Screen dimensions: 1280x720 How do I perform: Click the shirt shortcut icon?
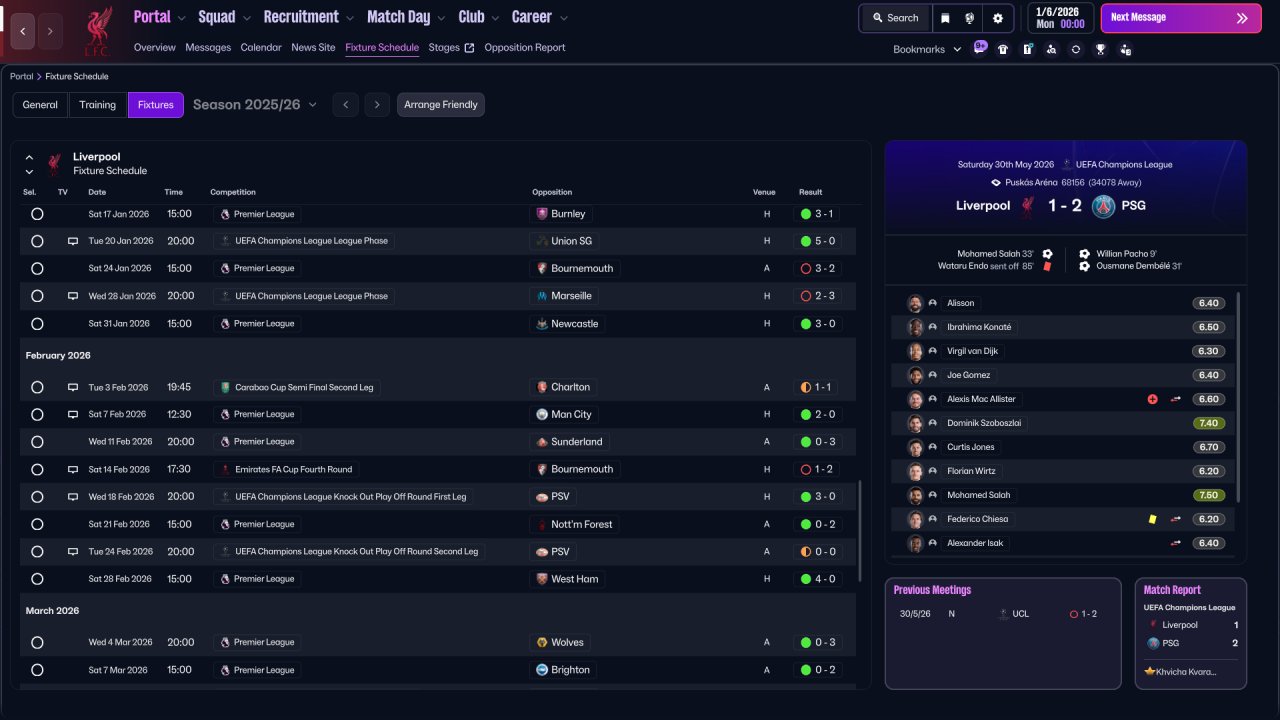(1003, 49)
